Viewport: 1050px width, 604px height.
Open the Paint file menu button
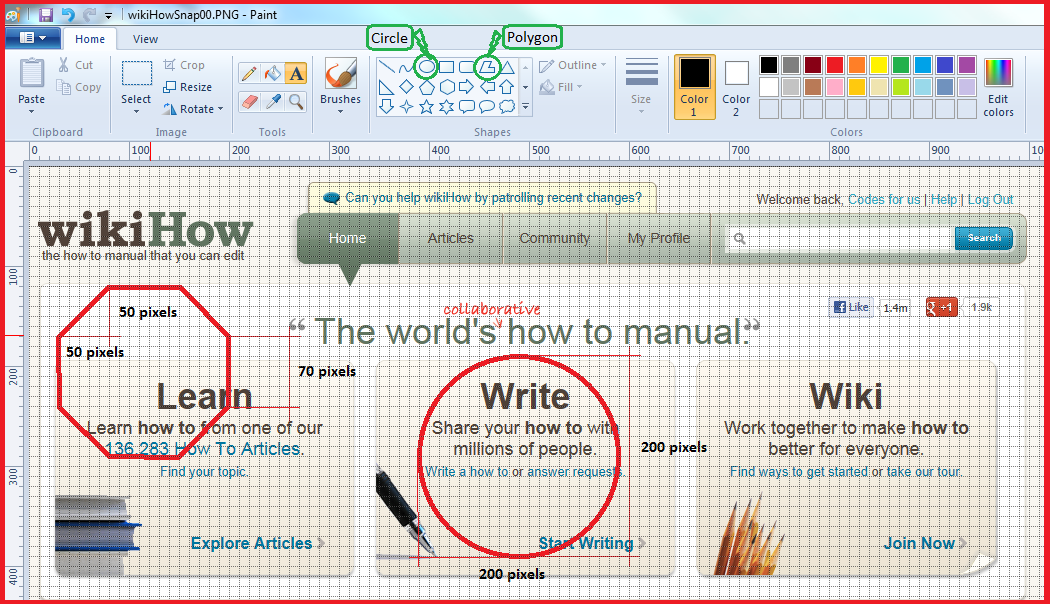coord(32,38)
